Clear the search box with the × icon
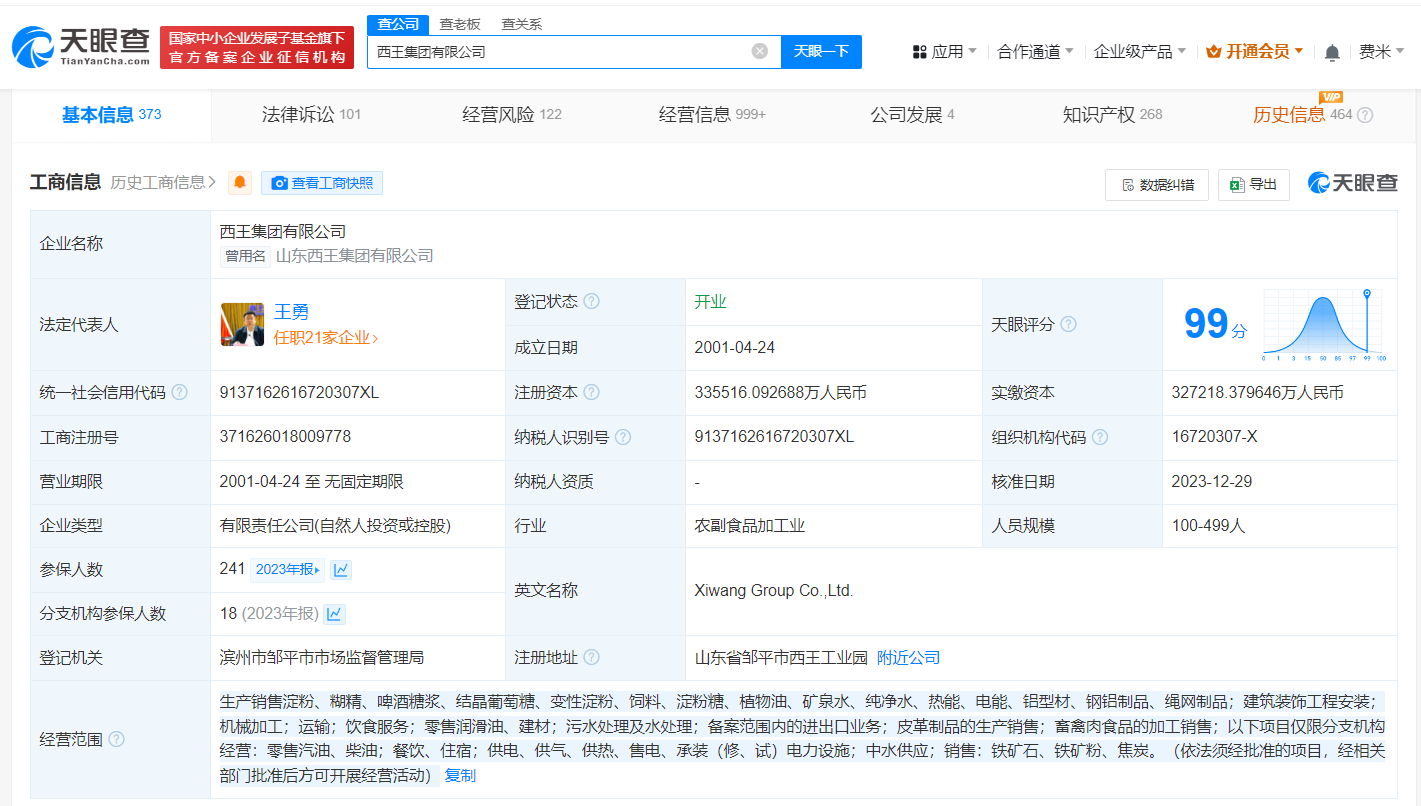 point(759,51)
